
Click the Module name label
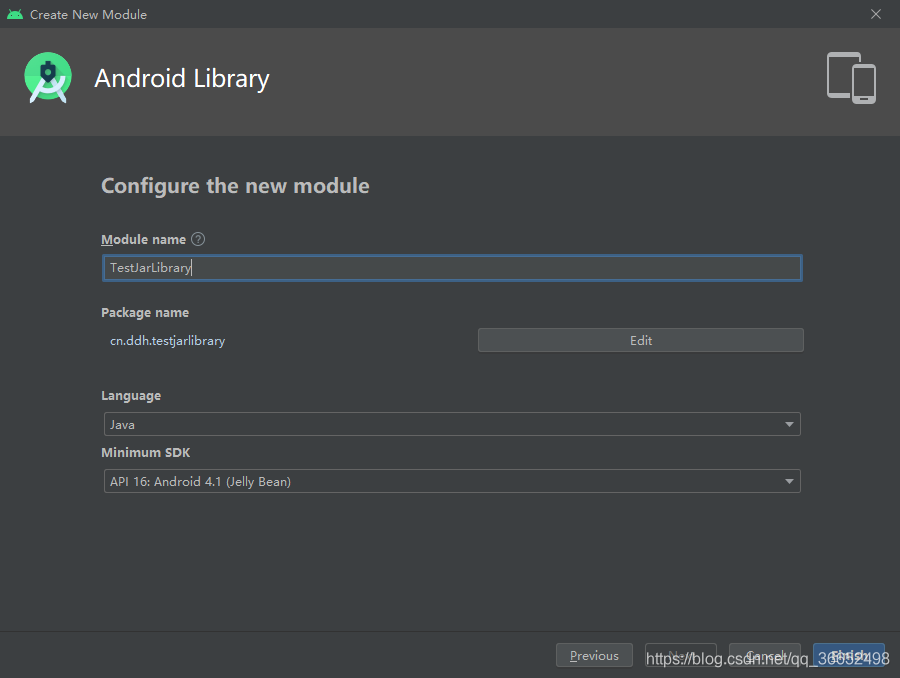143,239
